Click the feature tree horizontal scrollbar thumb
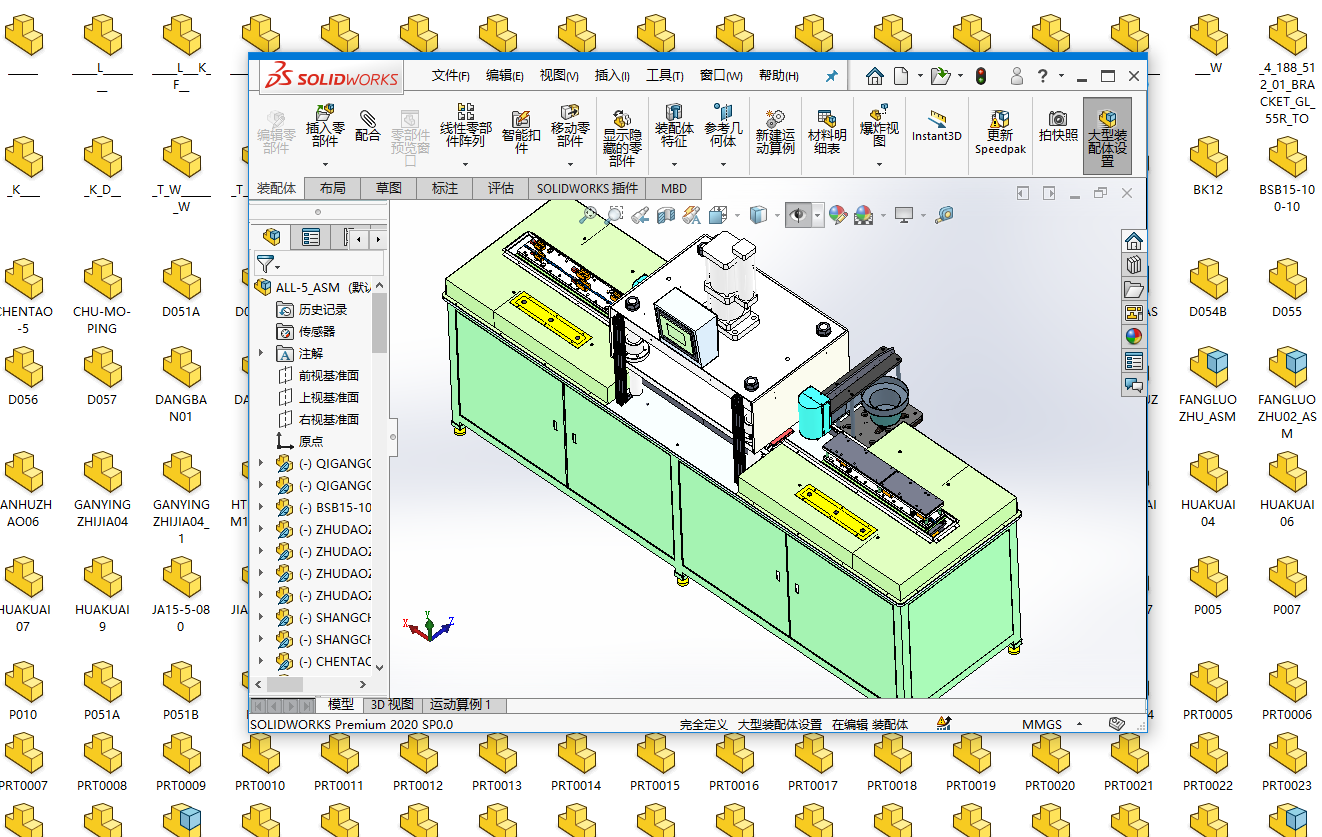The width and height of the screenshot is (1322, 837). (x=284, y=684)
